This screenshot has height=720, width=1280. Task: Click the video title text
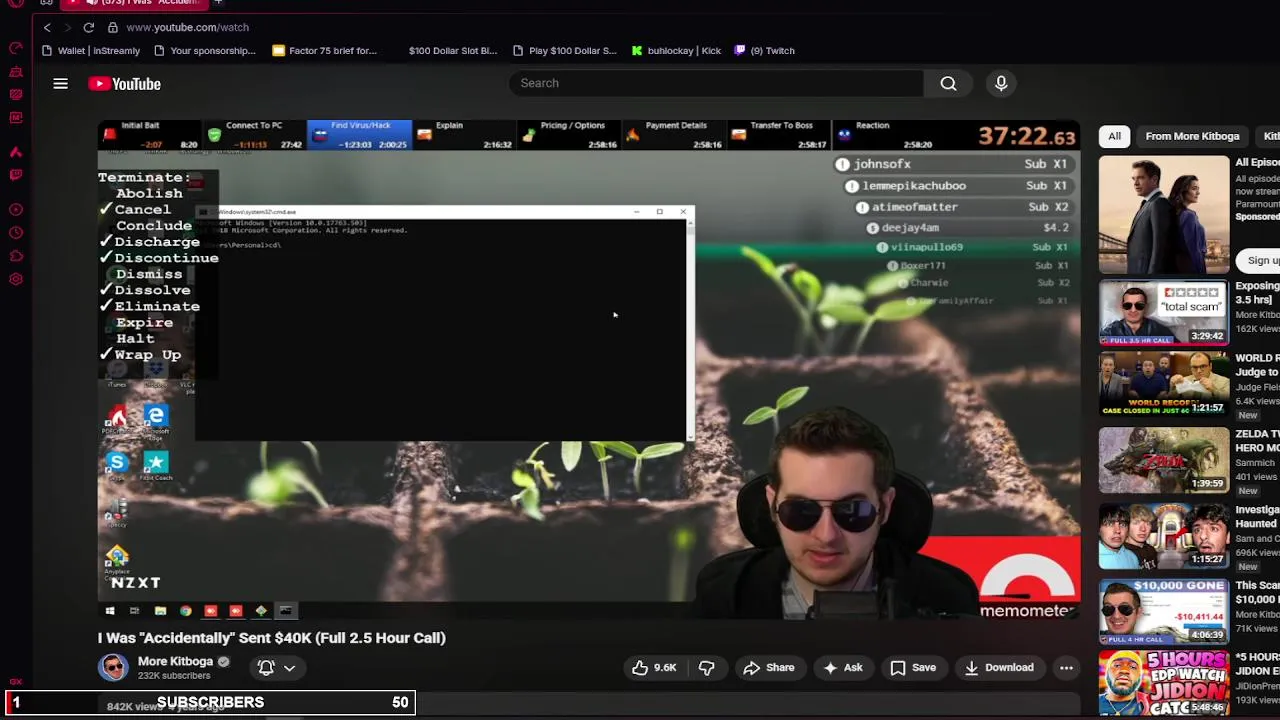[x=272, y=638]
